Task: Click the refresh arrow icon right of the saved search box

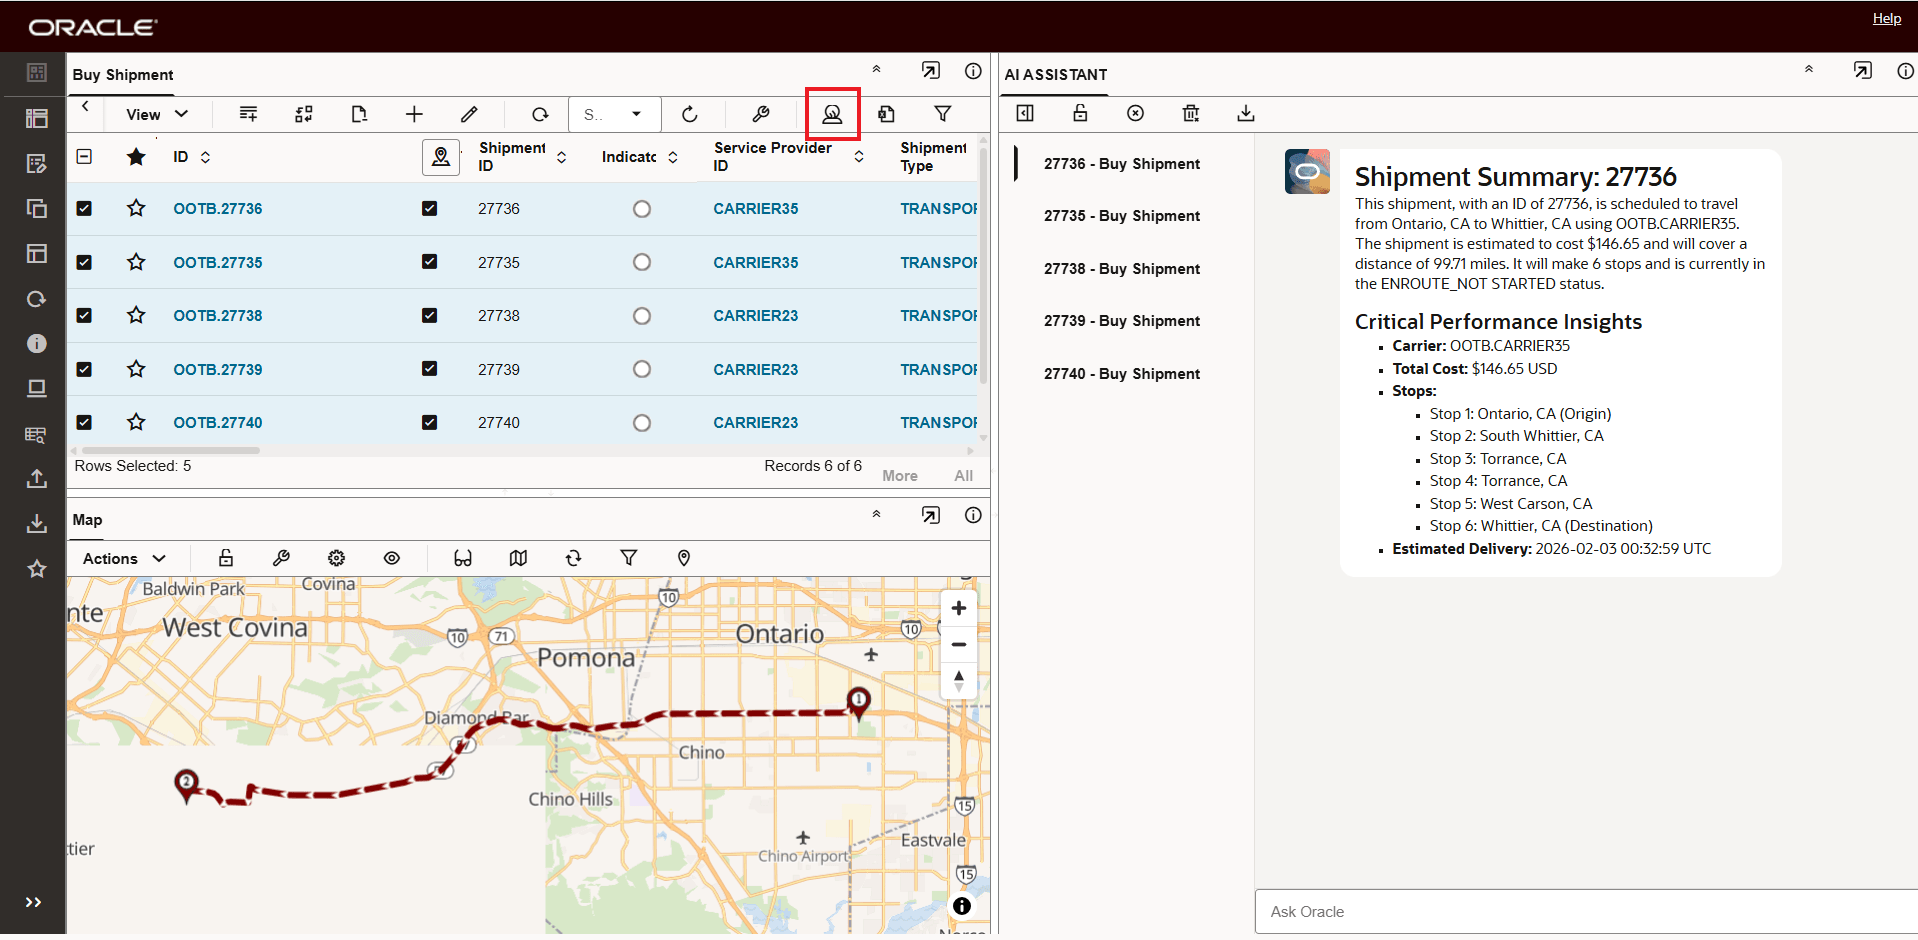Action: (690, 114)
